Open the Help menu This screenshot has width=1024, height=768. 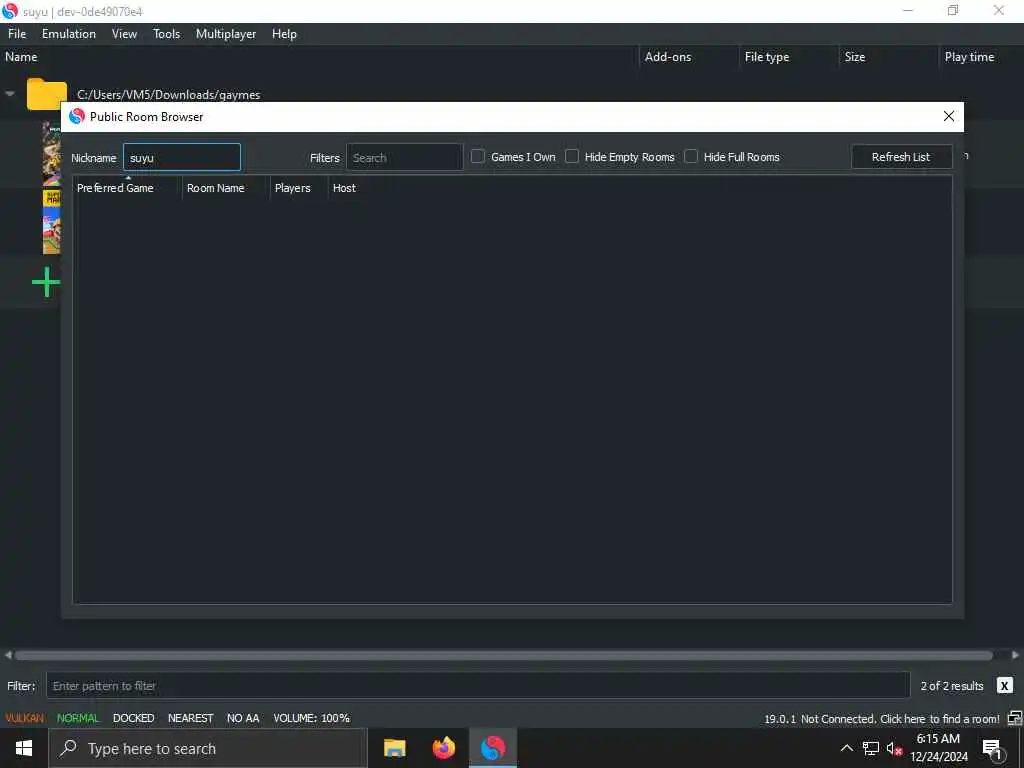click(284, 34)
